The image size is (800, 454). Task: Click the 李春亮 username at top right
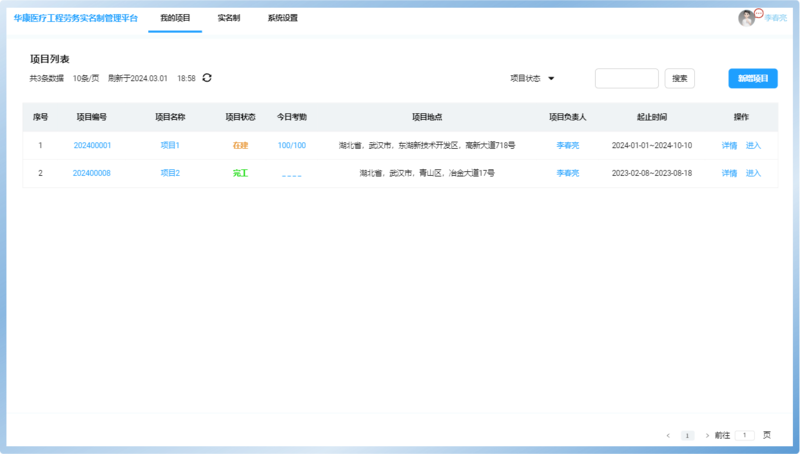point(776,18)
